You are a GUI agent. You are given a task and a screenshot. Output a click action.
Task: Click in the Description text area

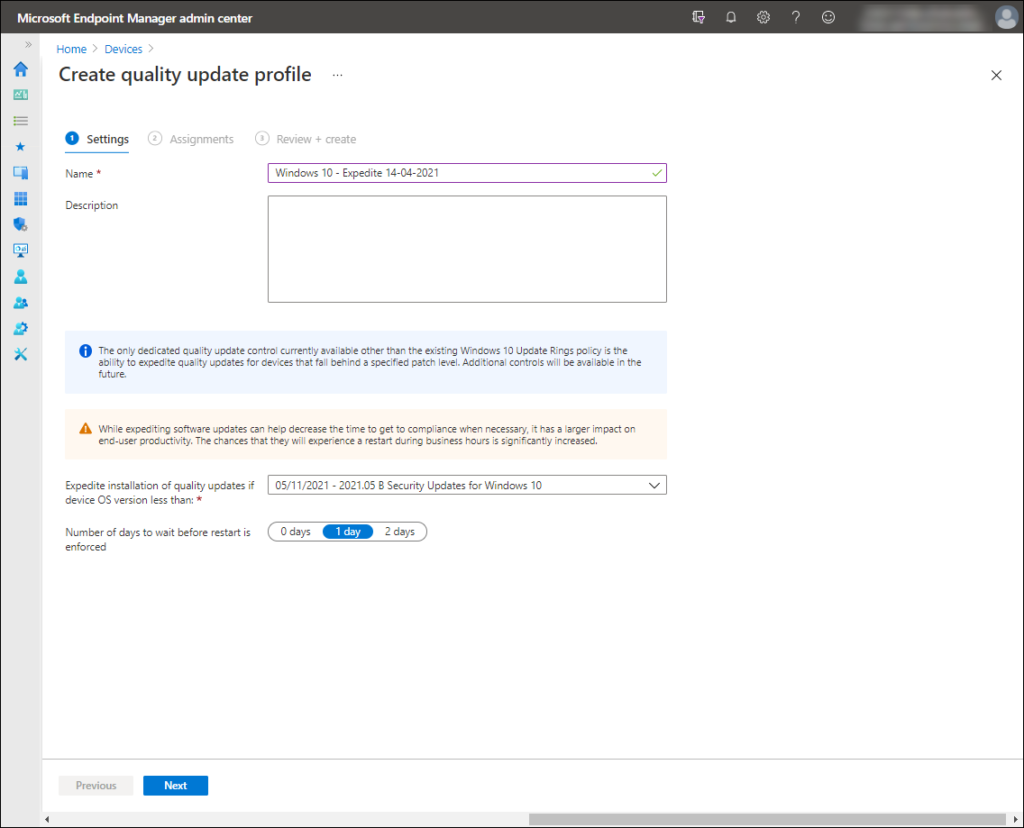click(467, 249)
